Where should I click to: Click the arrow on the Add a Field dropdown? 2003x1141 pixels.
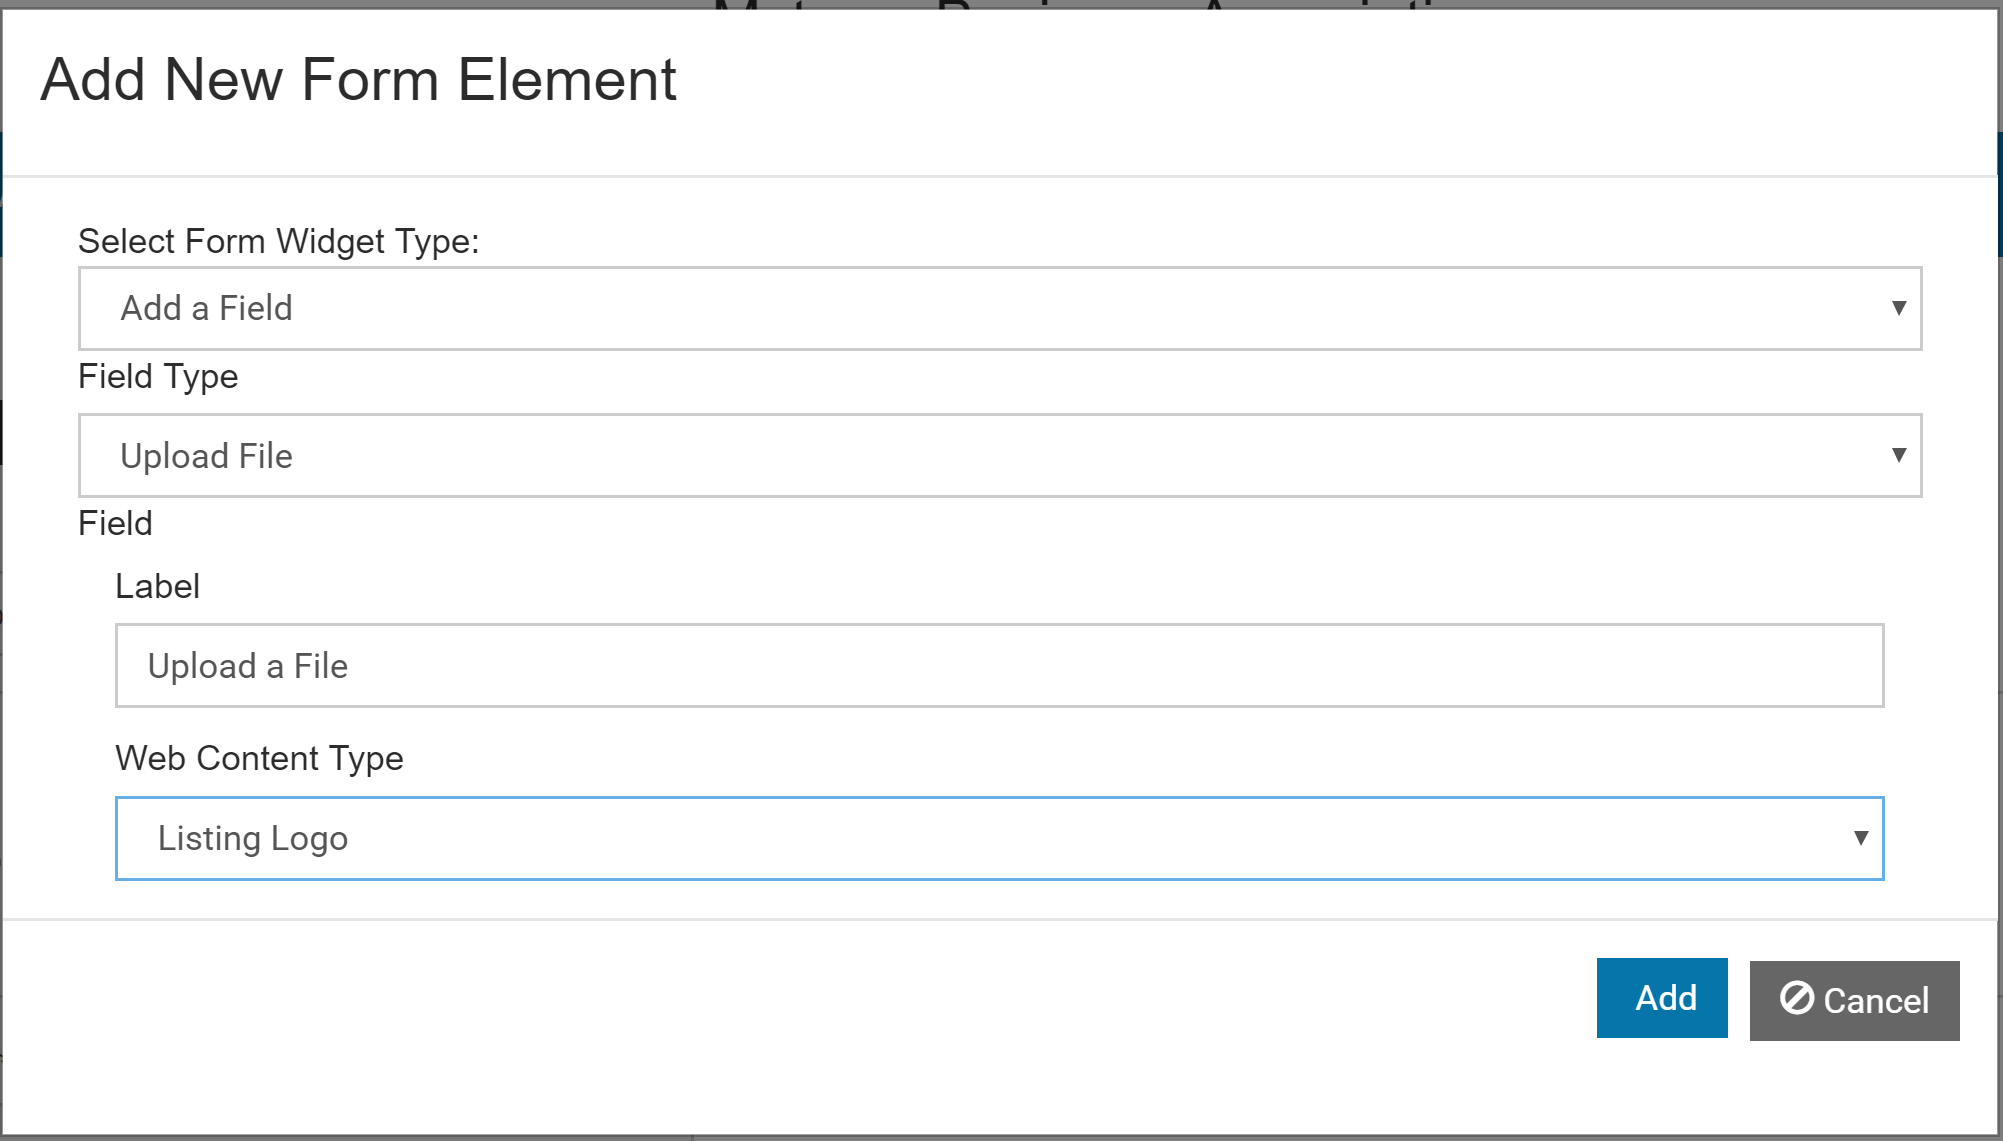click(x=1898, y=308)
